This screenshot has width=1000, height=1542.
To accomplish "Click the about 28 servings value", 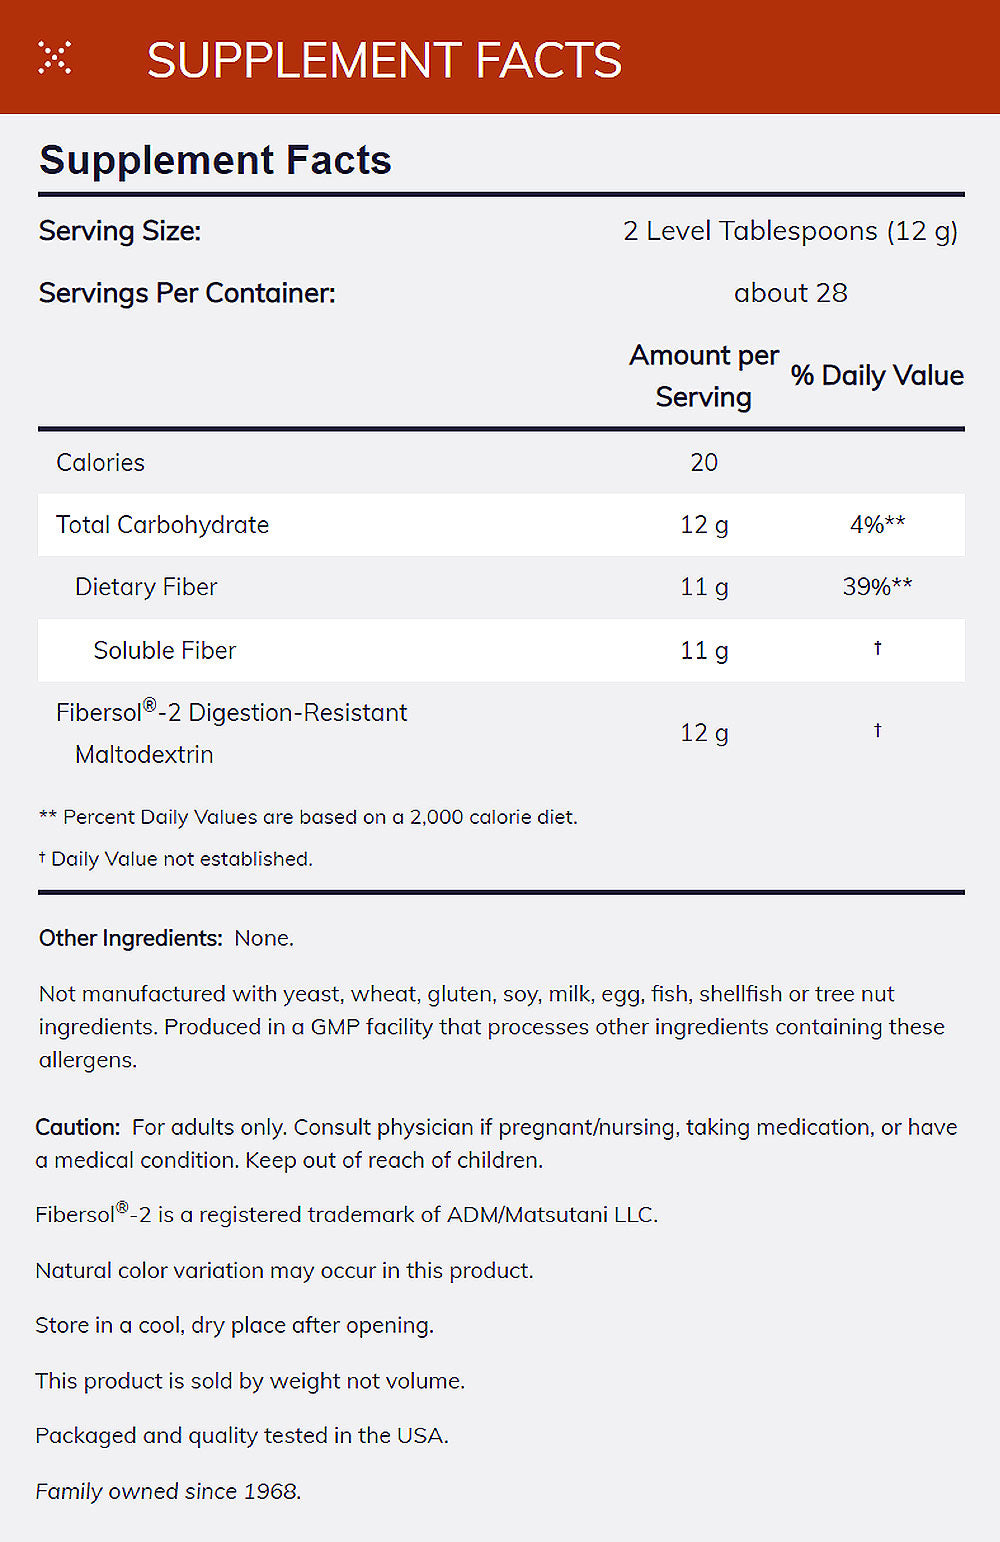I will (790, 293).
